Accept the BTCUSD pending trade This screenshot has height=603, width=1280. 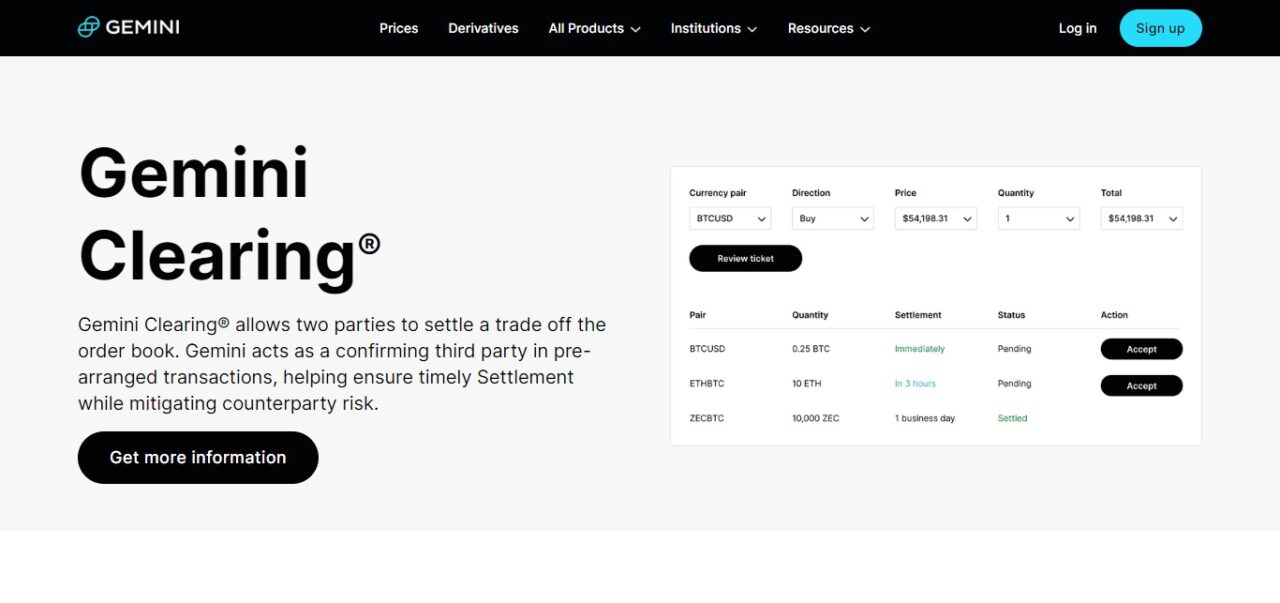click(1142, 349)
